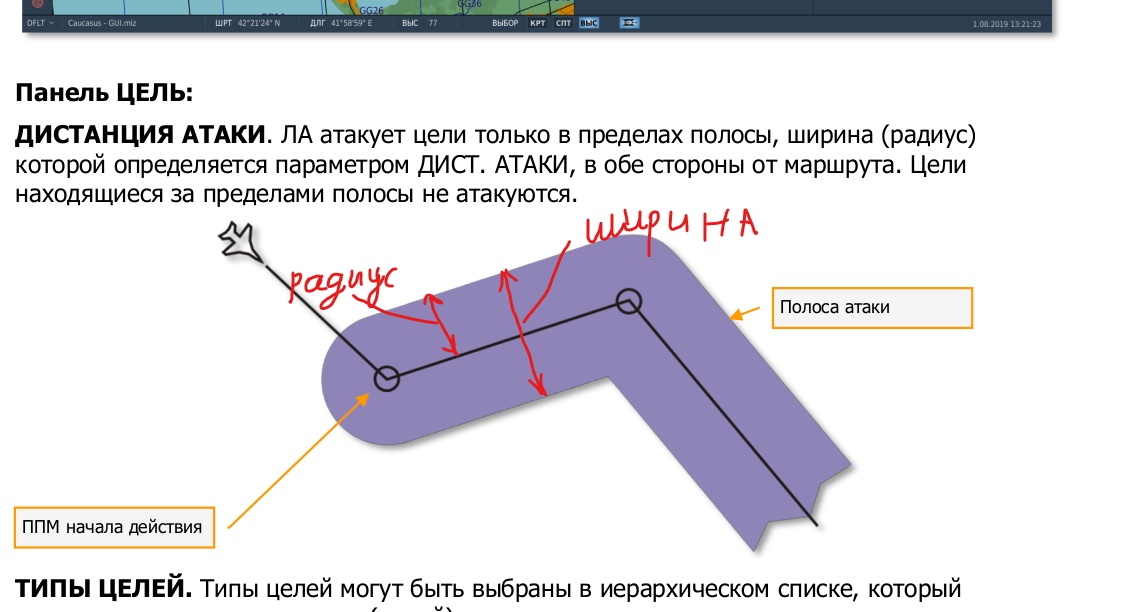Open the DFLT dropdown in status bar
Viewport: 1129px width, 612px height.
pos(40,23)
